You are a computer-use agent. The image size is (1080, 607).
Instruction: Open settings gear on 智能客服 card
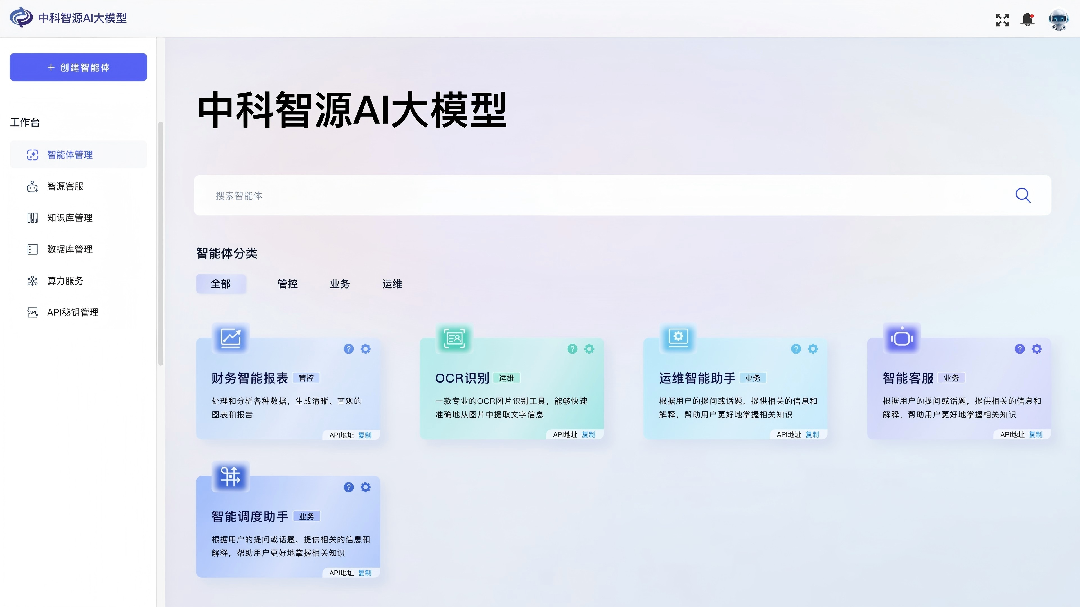[1037, 349]
